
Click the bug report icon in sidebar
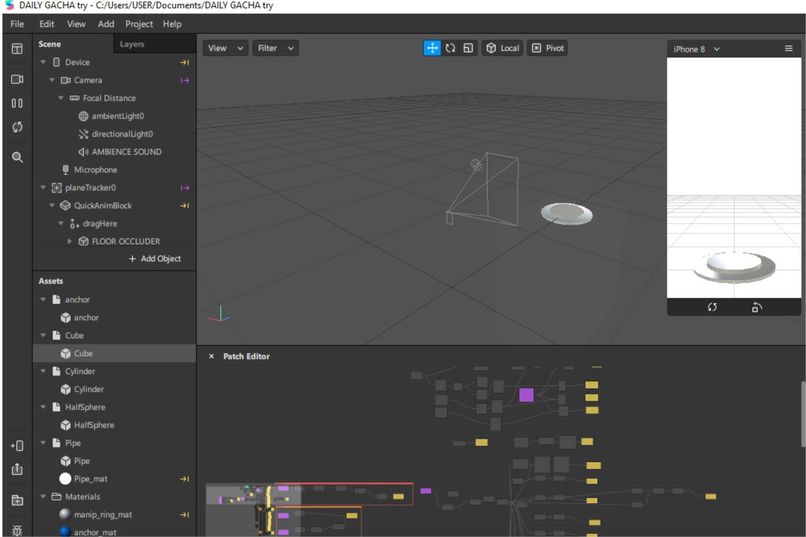17,530
